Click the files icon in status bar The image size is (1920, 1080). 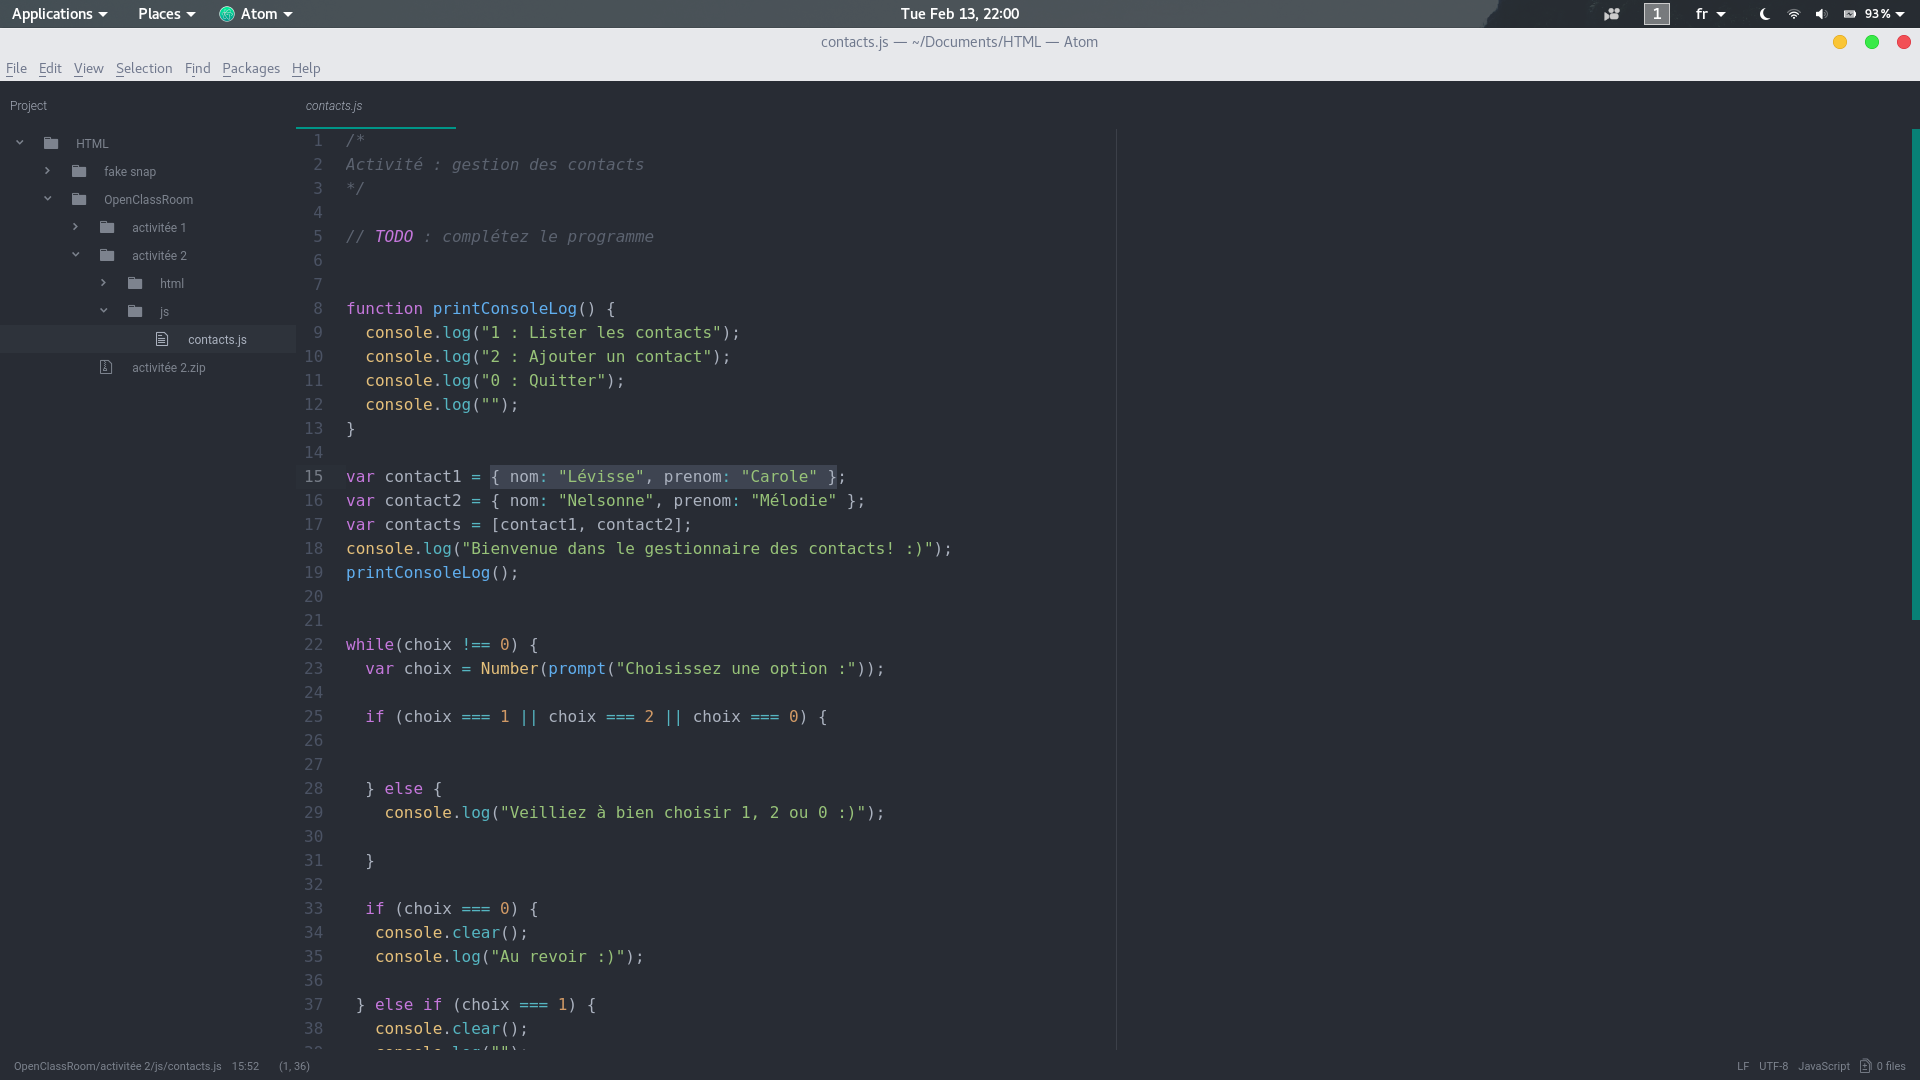1865,1066
